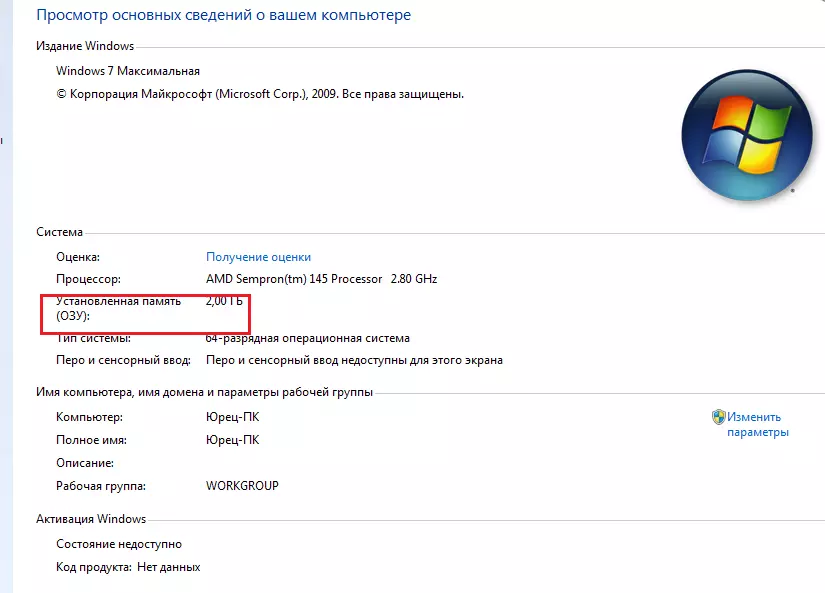
Task: Select the Windows 7 Максимальная edition text
Action: [x=128, y=71]
